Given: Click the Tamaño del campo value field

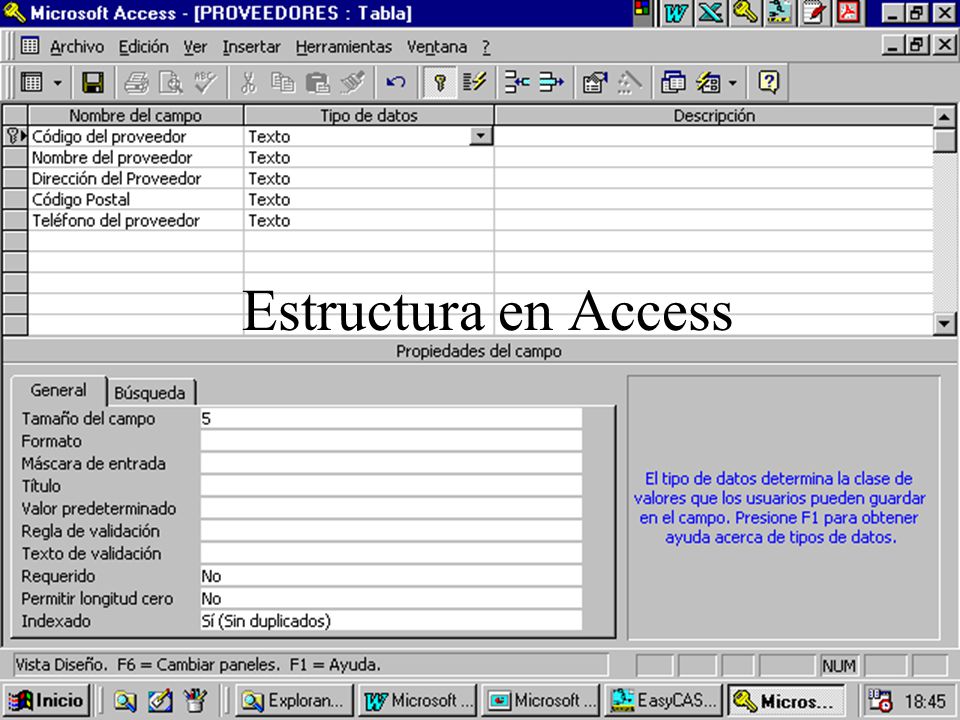Looking at the screenshot, I should (x=391, y=419).
